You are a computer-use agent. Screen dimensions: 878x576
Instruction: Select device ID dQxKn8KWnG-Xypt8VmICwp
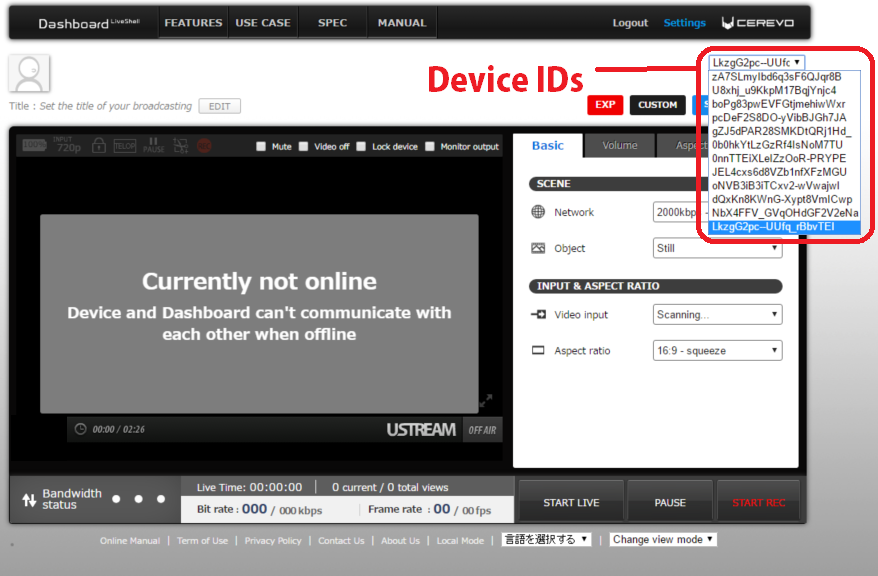point(784,199)
